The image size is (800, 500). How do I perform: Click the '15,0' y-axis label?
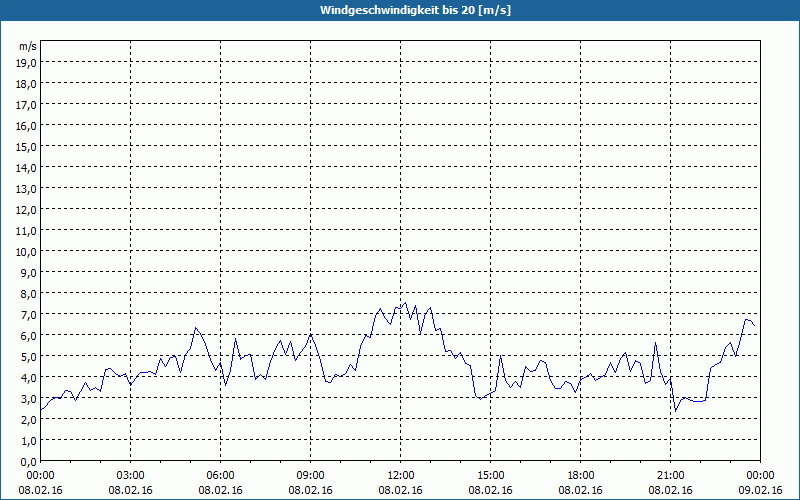26,147
